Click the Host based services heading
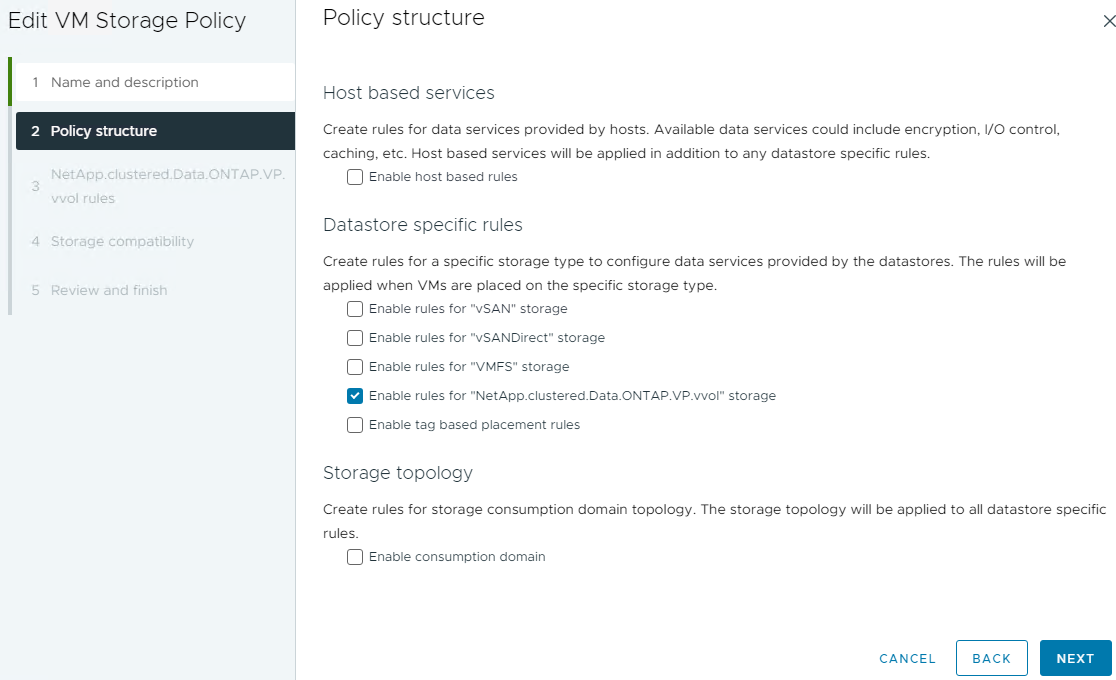Viewport: 1116px width, 680px height. (408, 93)
